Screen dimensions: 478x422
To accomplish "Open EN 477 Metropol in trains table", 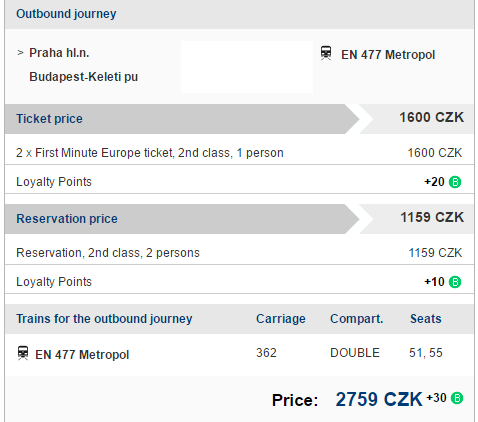I will click(82, 355).
